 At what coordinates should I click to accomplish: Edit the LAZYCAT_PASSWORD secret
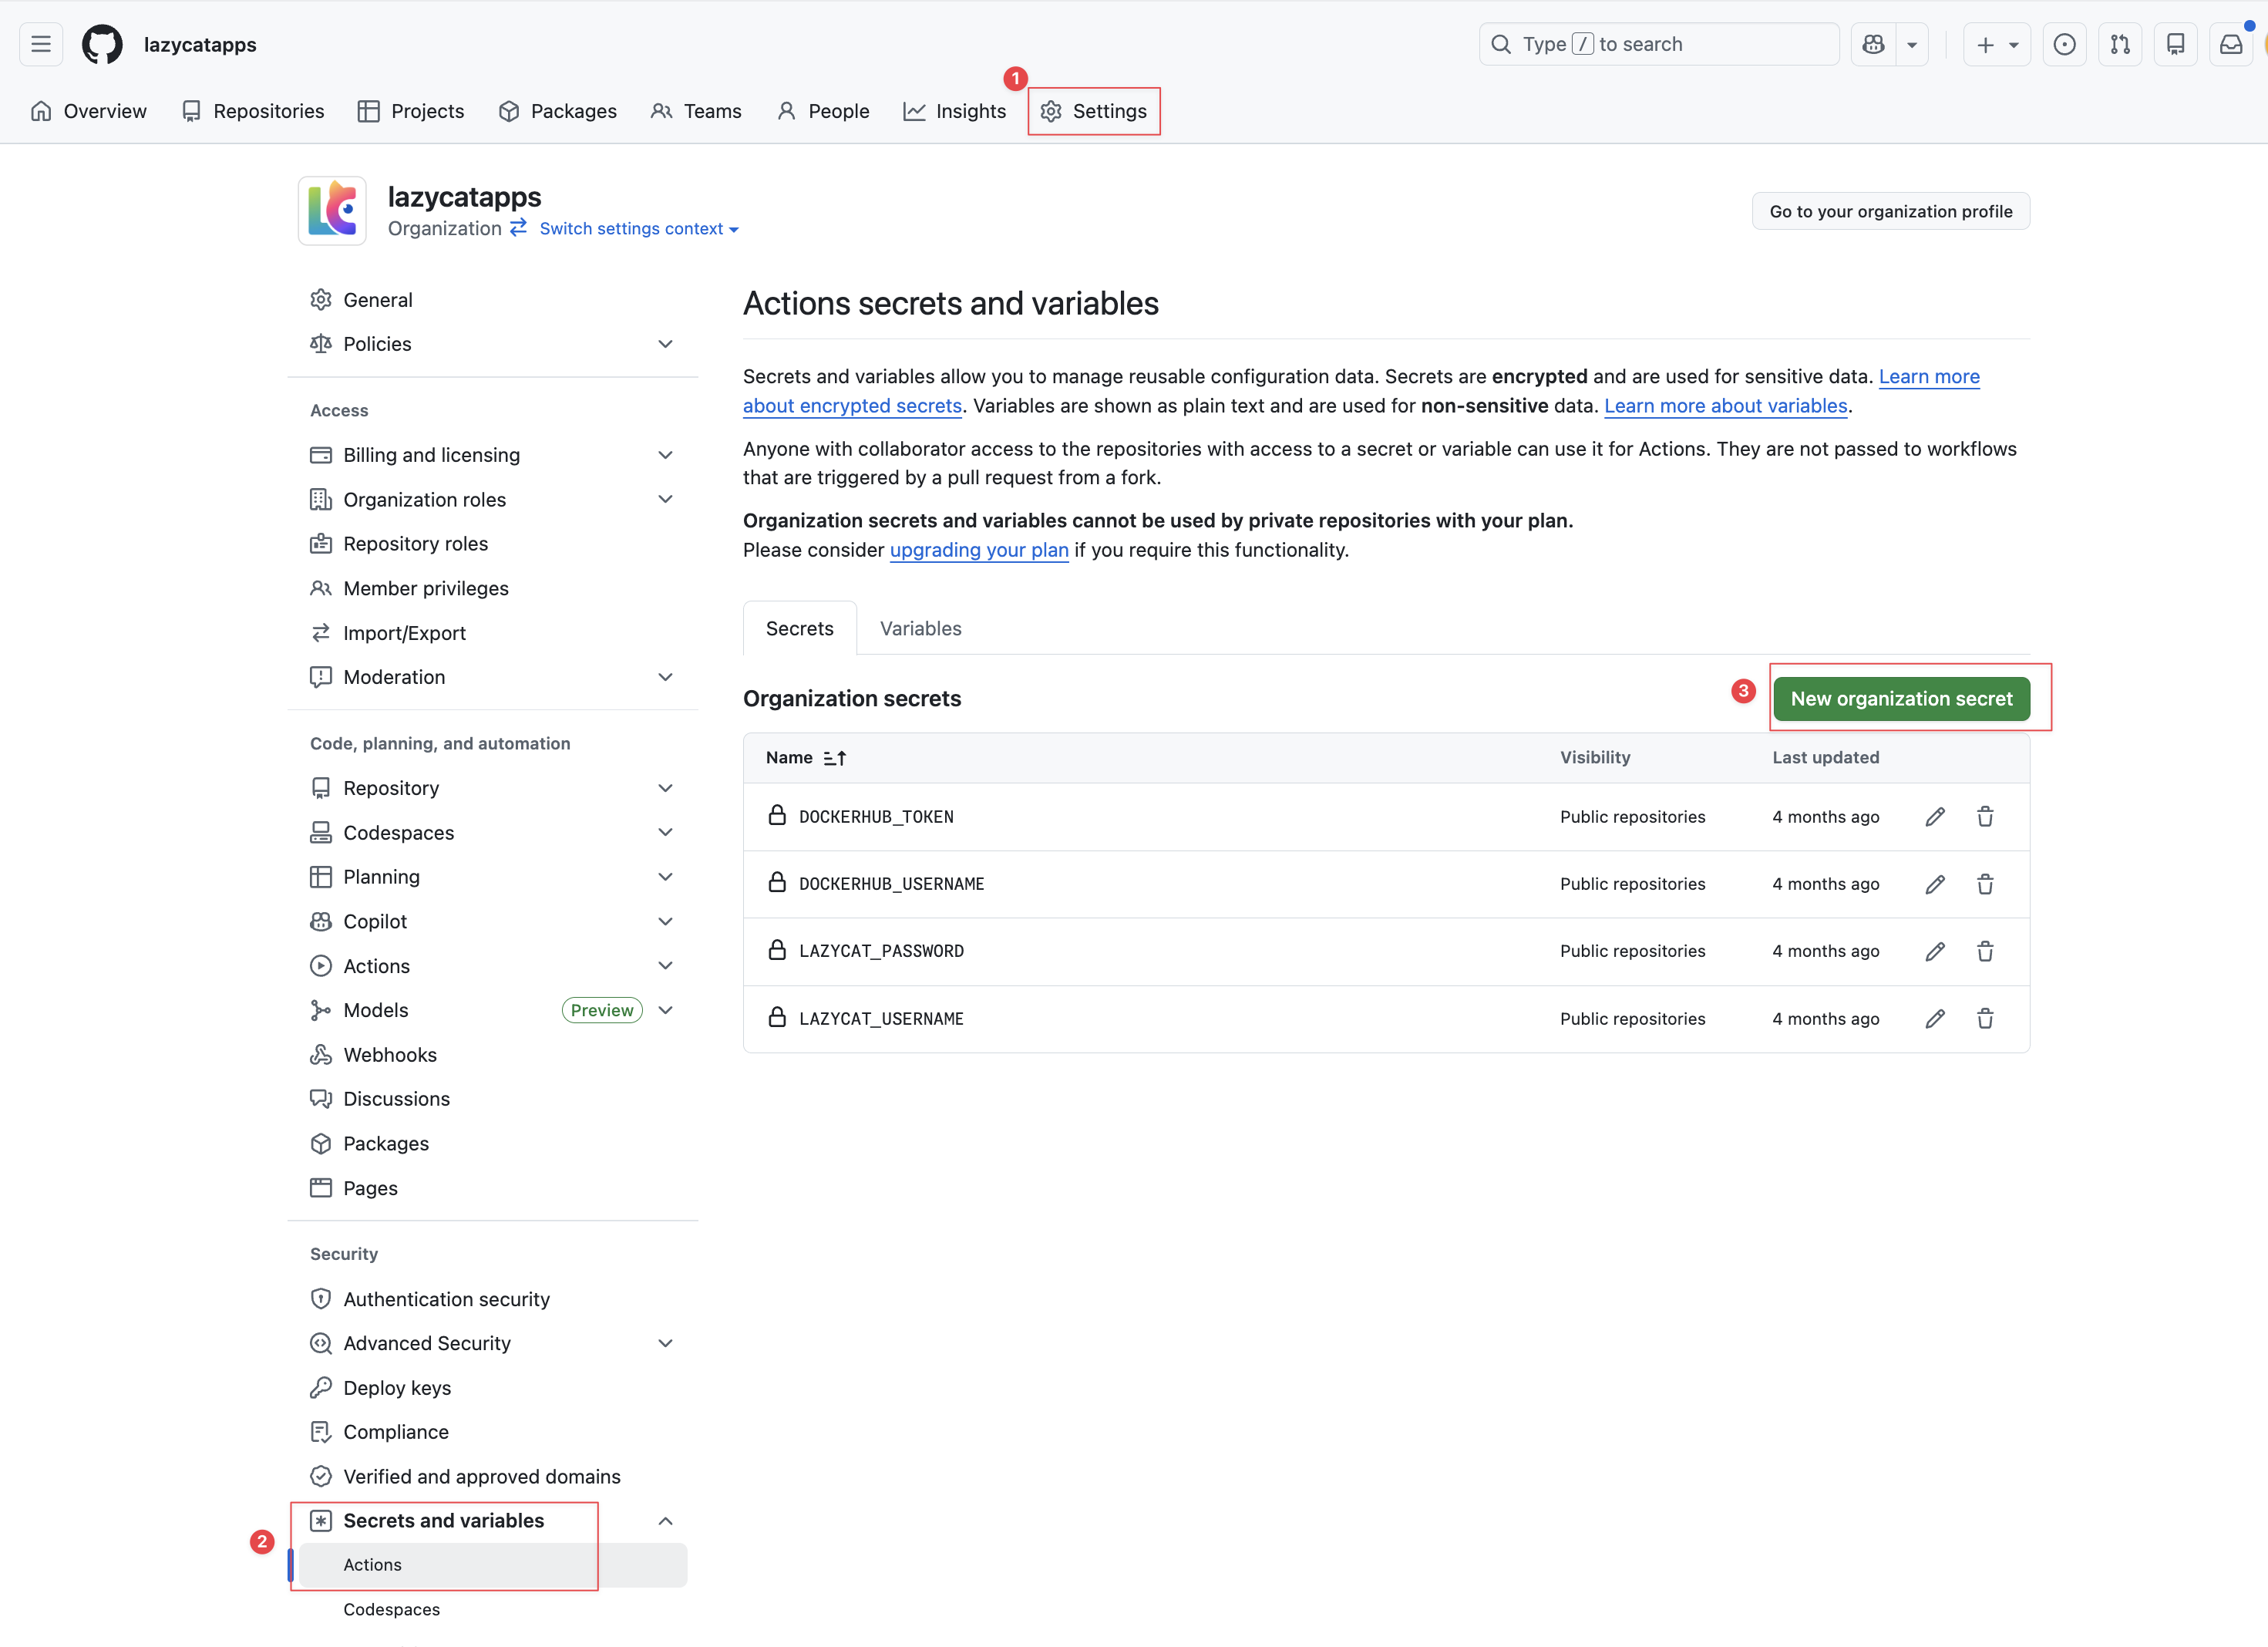pos(1935,951)
